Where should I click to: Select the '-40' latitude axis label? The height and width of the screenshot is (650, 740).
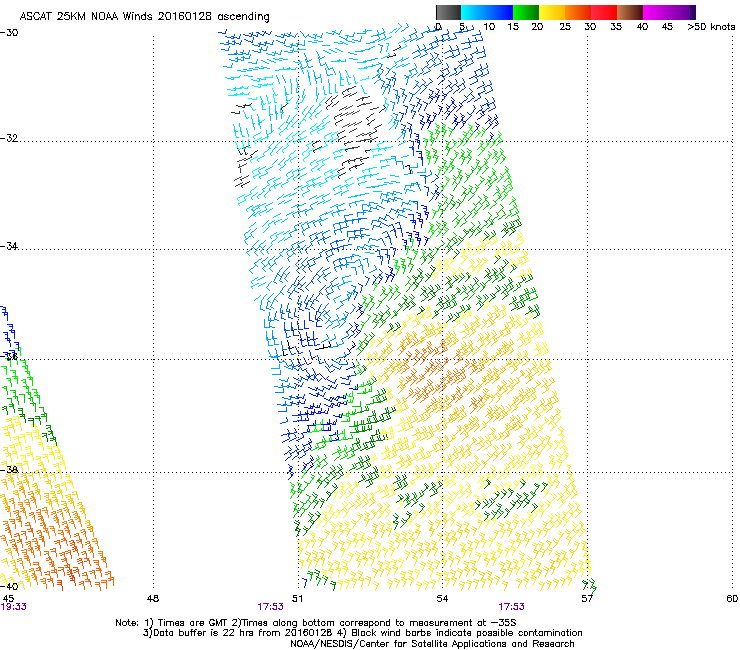(9, 586)
